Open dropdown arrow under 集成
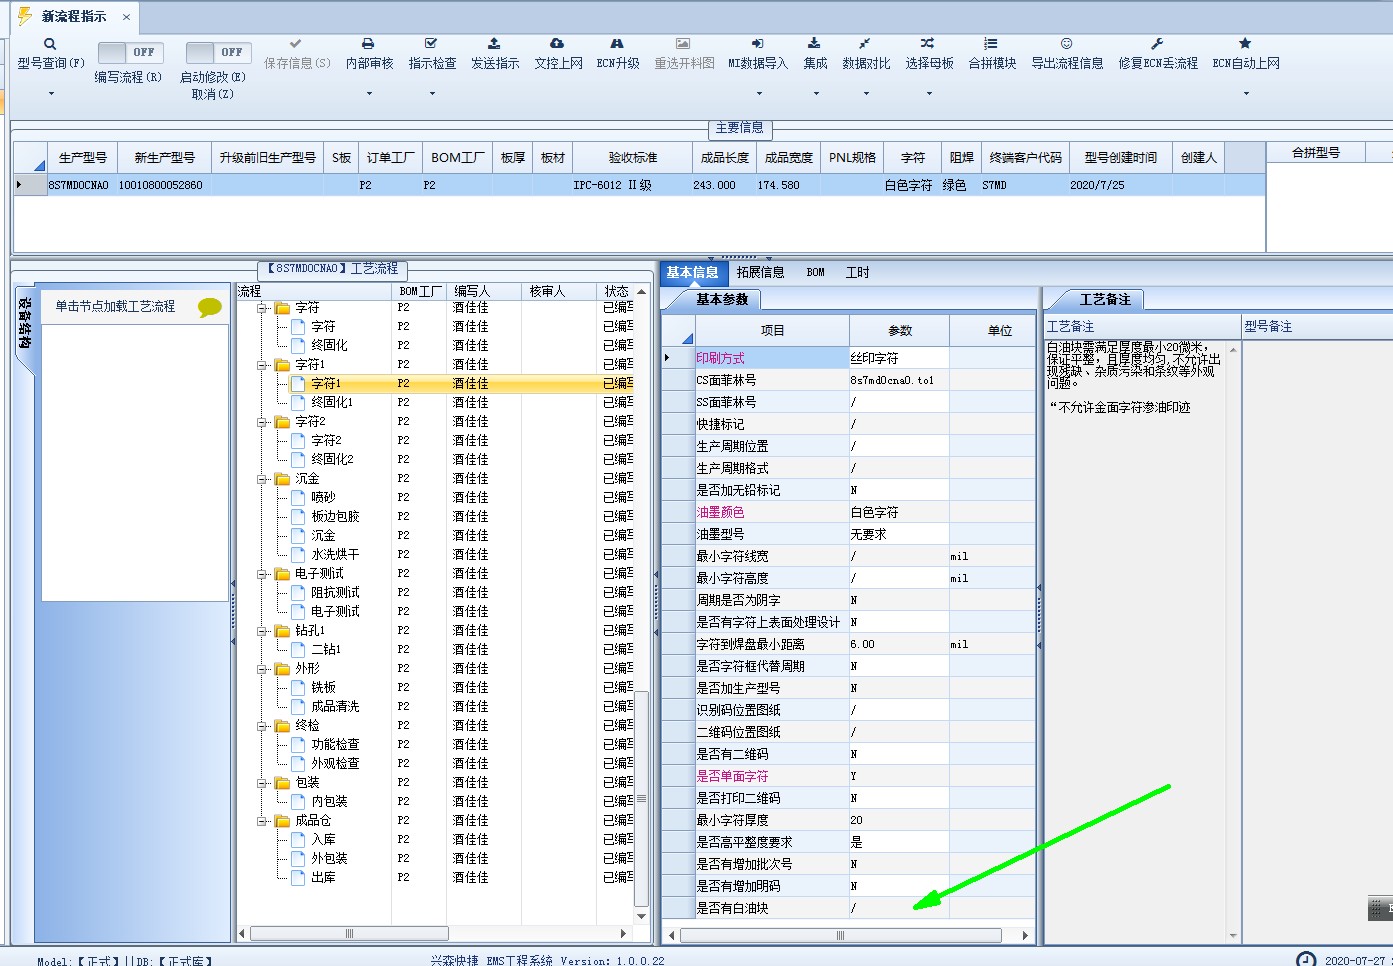 pos(816,94)
